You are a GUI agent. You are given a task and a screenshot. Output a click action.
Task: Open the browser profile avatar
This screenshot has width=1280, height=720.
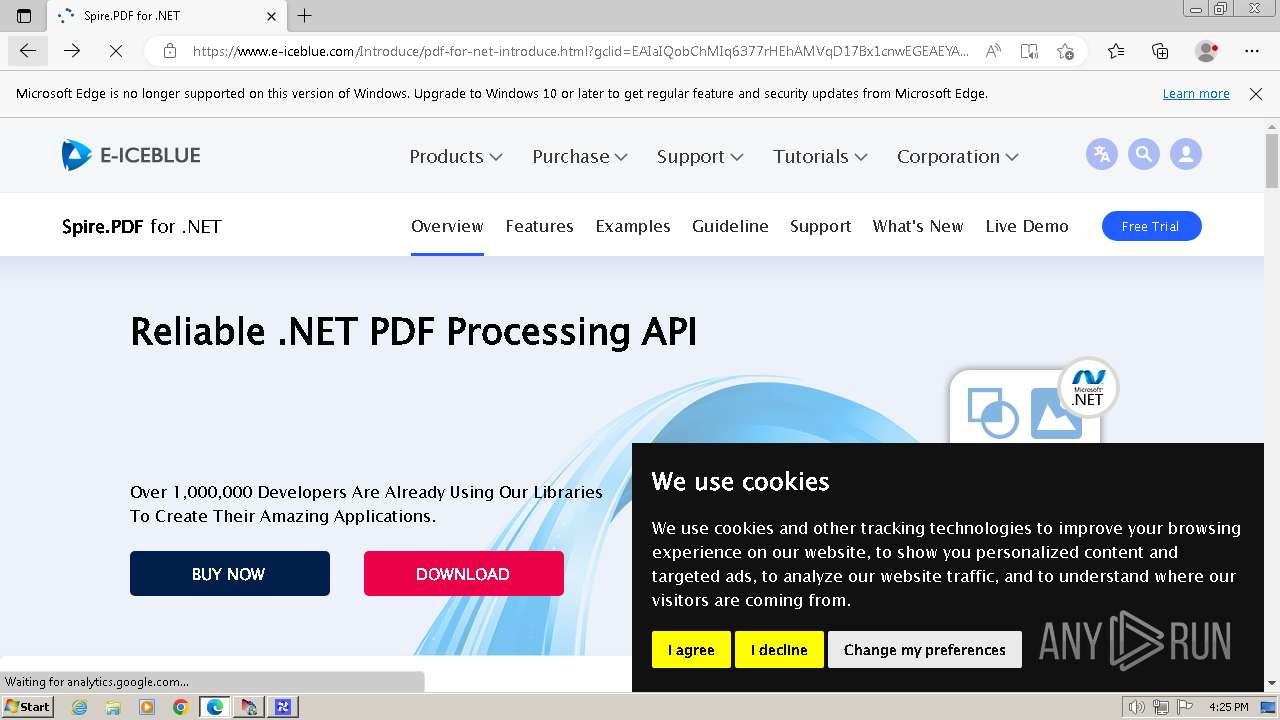tap(1207, 51)
